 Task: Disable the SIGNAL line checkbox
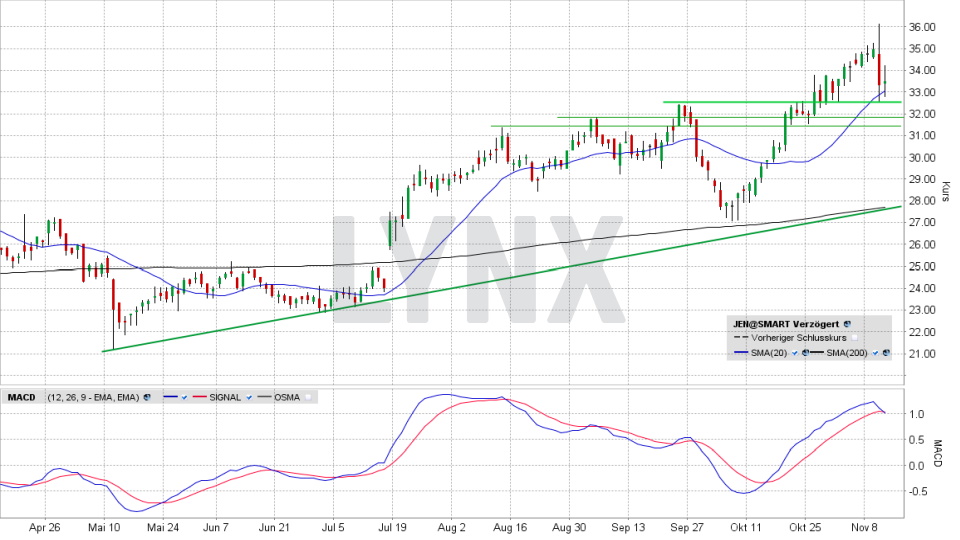click(x=247, y=397)
